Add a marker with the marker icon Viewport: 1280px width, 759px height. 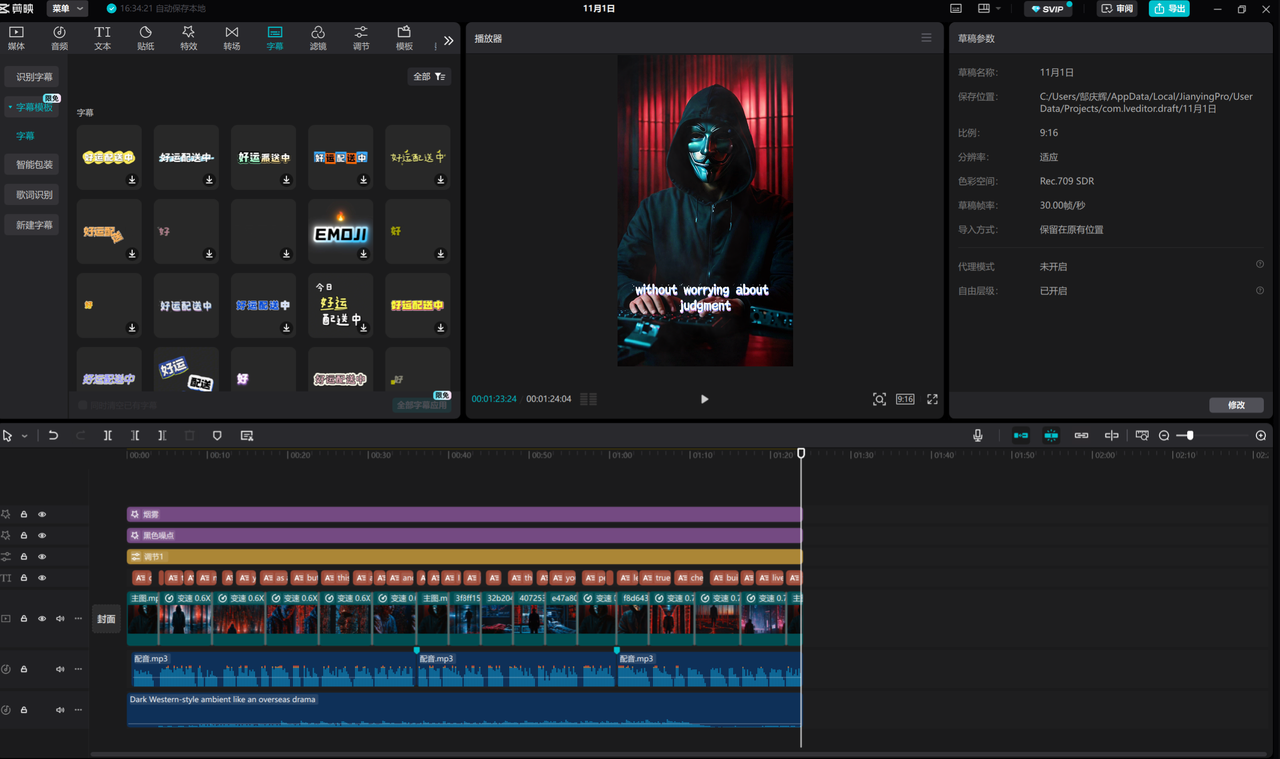[x=217, y=436]
